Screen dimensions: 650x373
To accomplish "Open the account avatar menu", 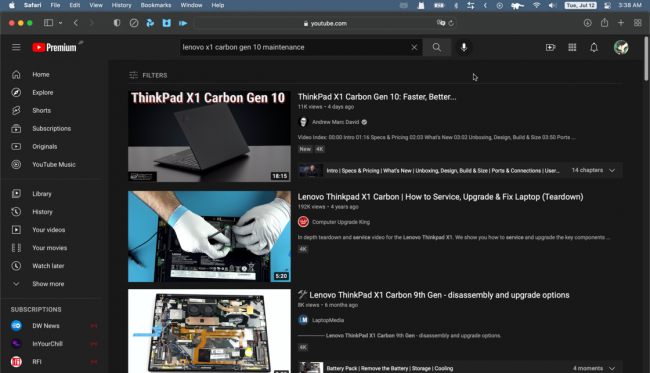I will [621, 47].
